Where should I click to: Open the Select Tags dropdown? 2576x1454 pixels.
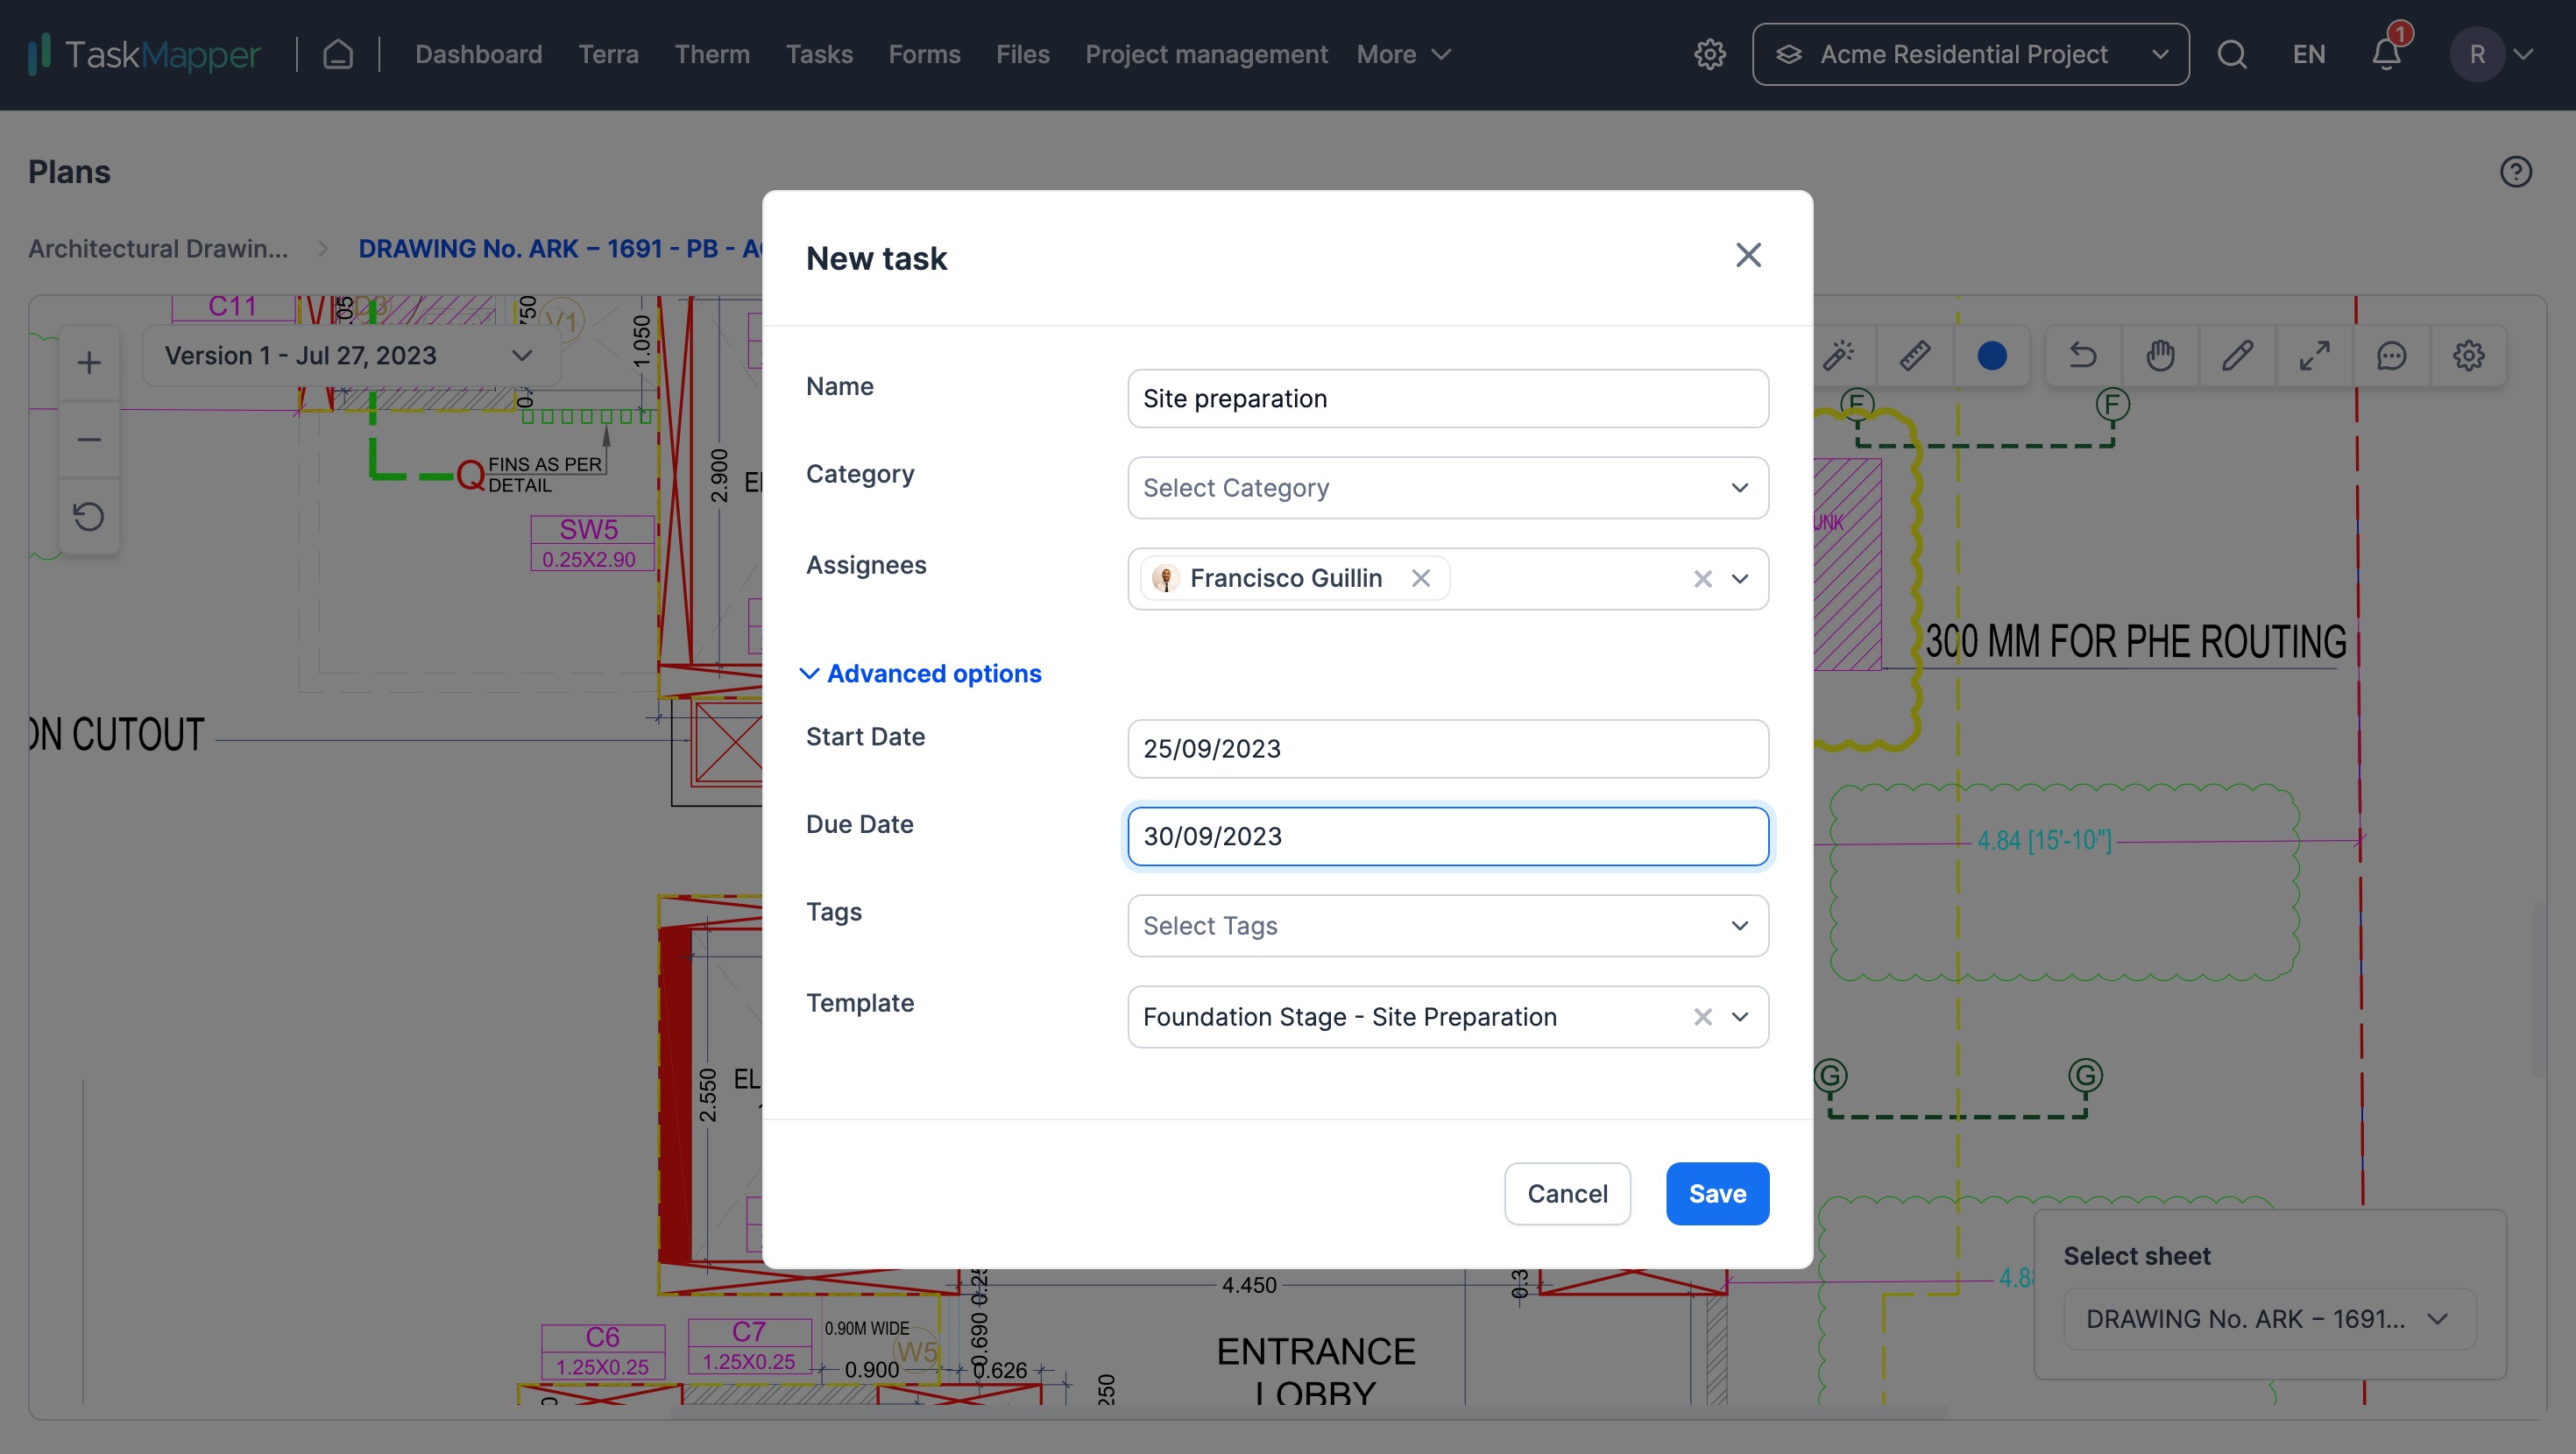(1448, 926)
